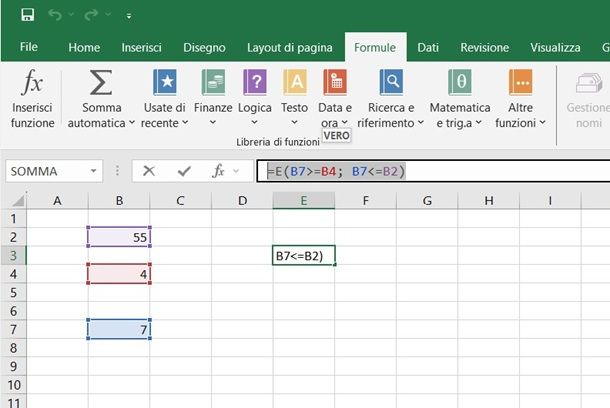Open the Logica function library

pyautogui.click(x=255, y=84)
